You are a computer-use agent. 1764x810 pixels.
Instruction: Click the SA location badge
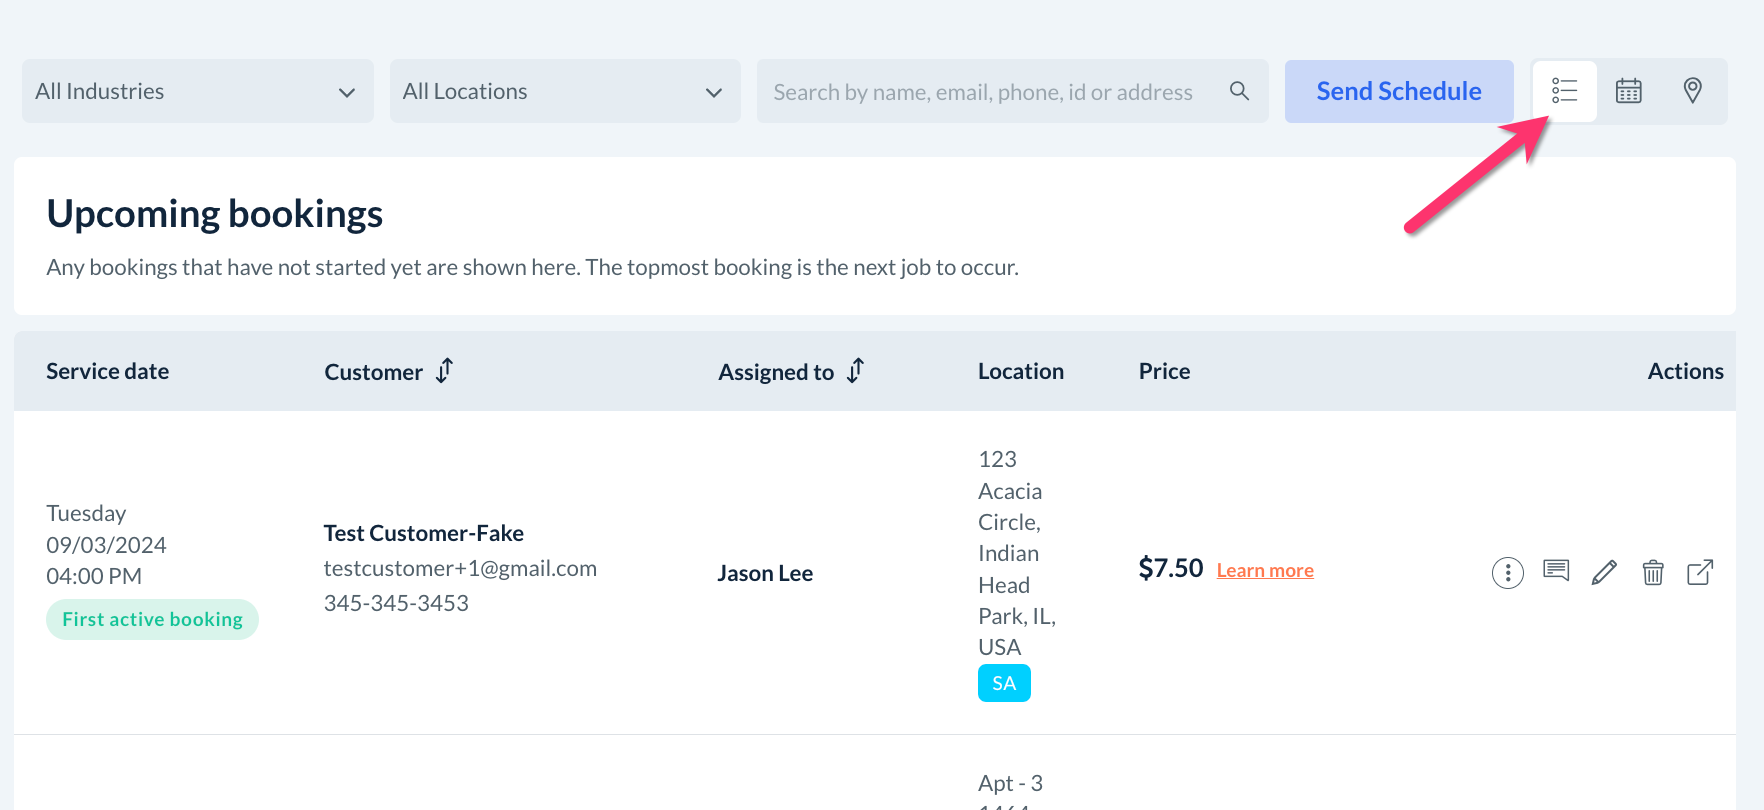pos(1004,683)
